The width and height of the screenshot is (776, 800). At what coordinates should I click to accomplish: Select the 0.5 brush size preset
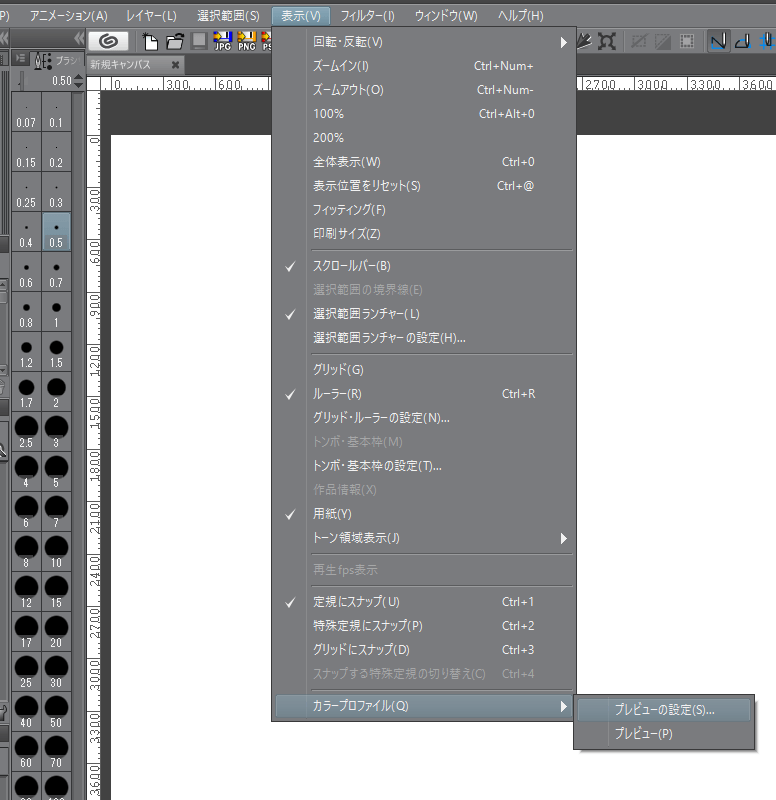click(56, 233)
